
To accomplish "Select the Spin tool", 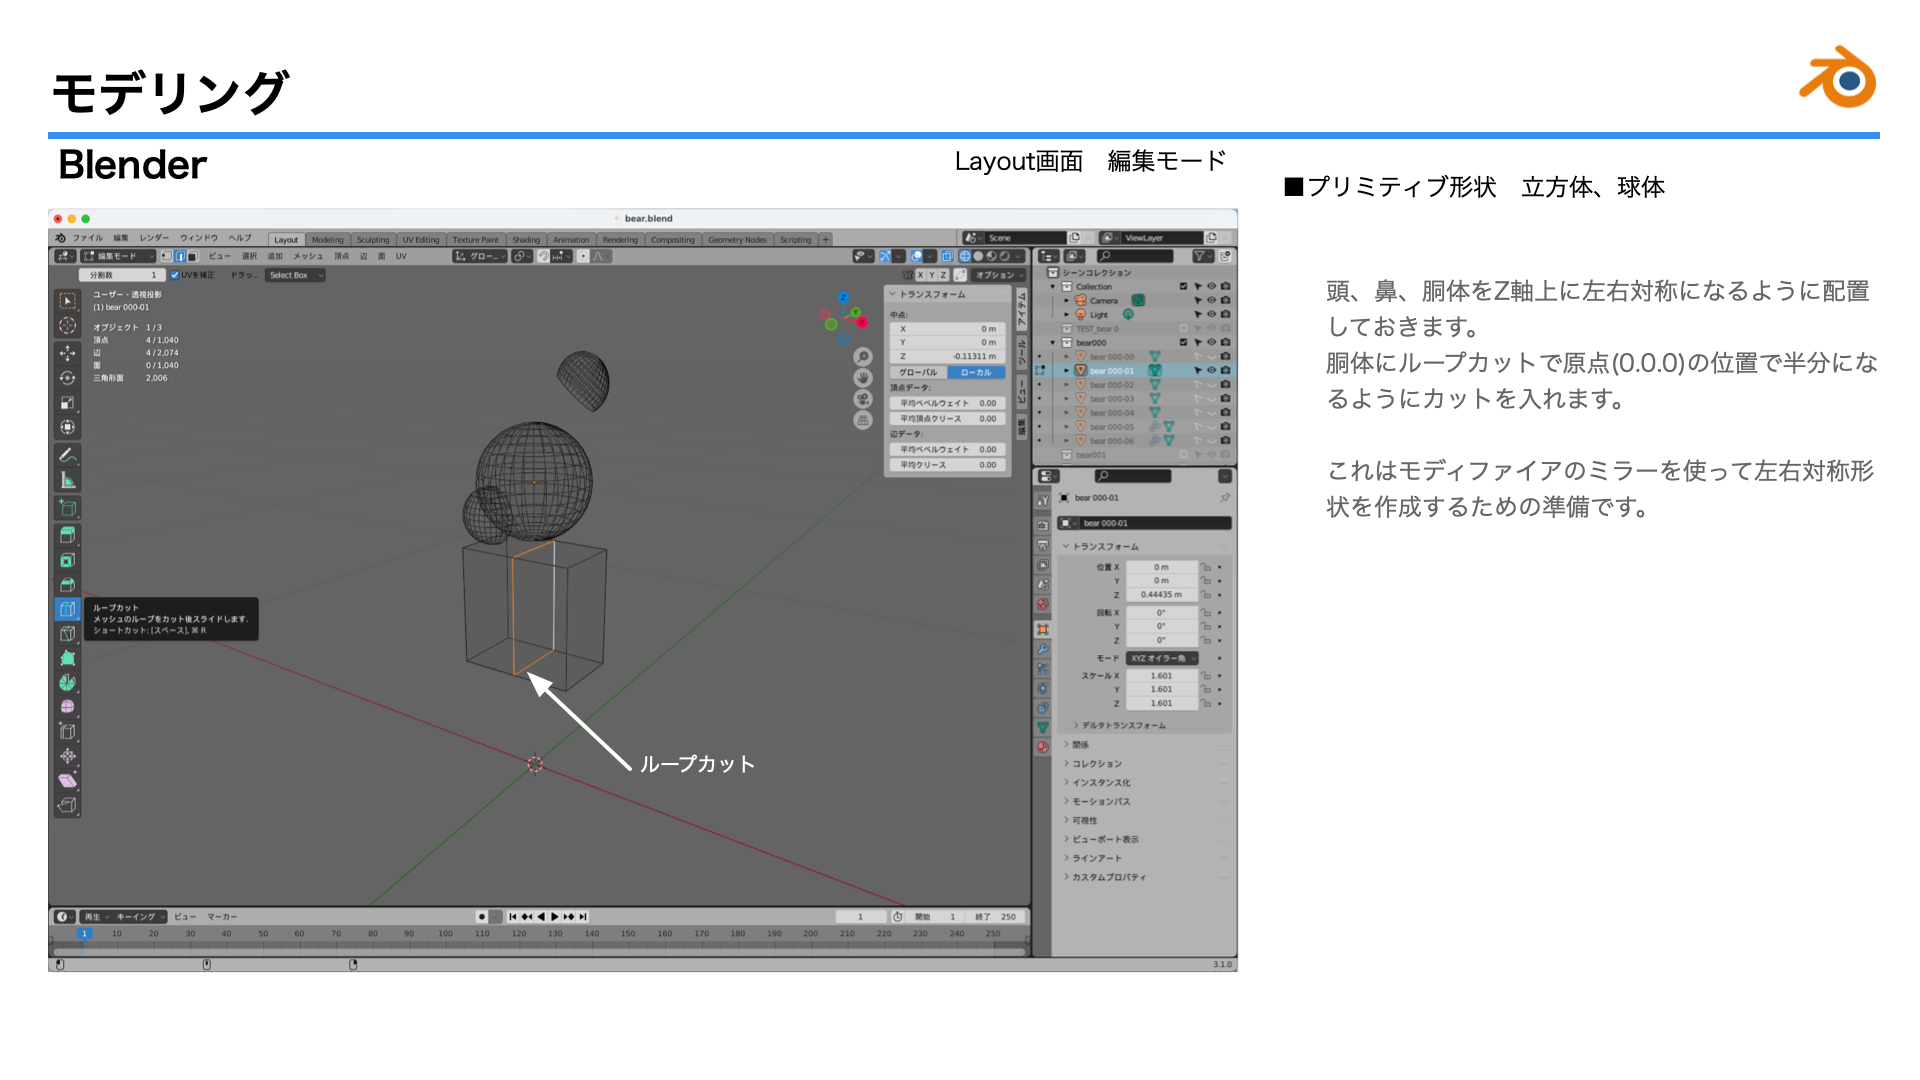I will click(67, 682).
